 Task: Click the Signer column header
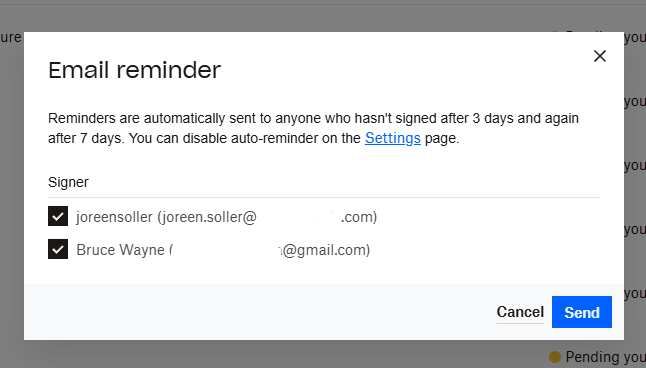tap(68, 182)
